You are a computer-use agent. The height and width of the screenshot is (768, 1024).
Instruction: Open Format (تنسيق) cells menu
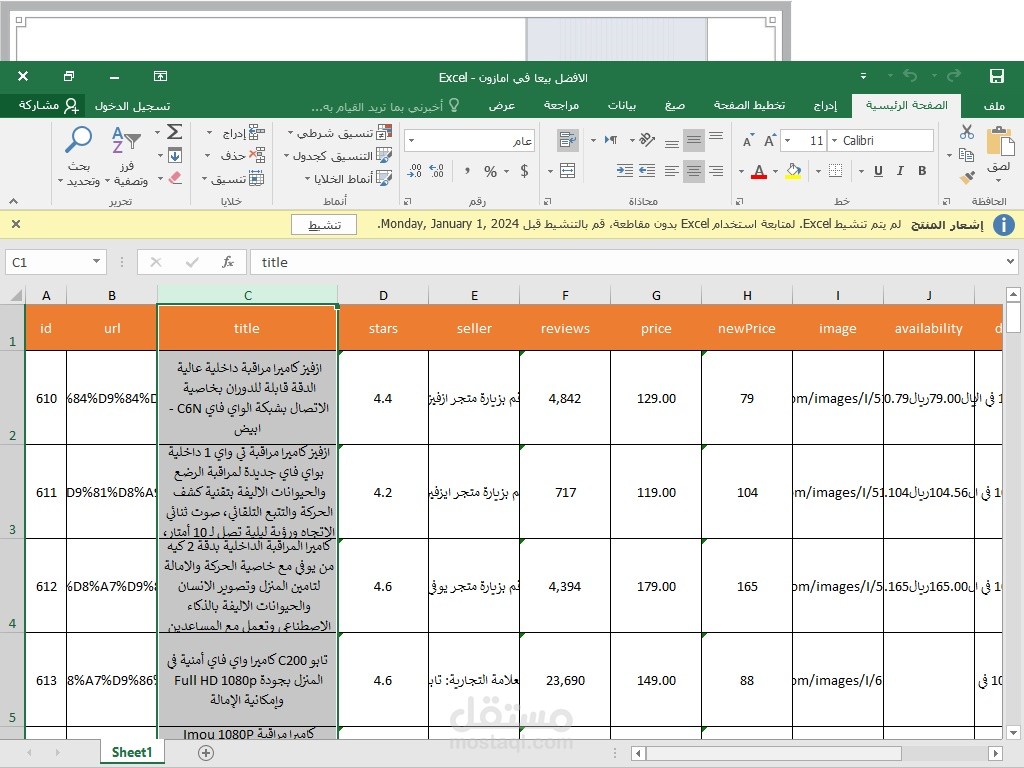click(x=232, y=178)
